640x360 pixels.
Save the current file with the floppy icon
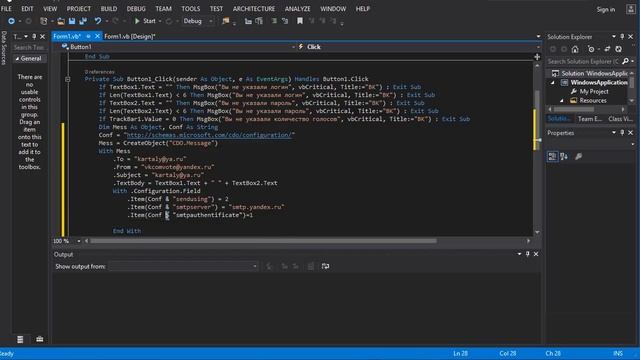point(72,21)
